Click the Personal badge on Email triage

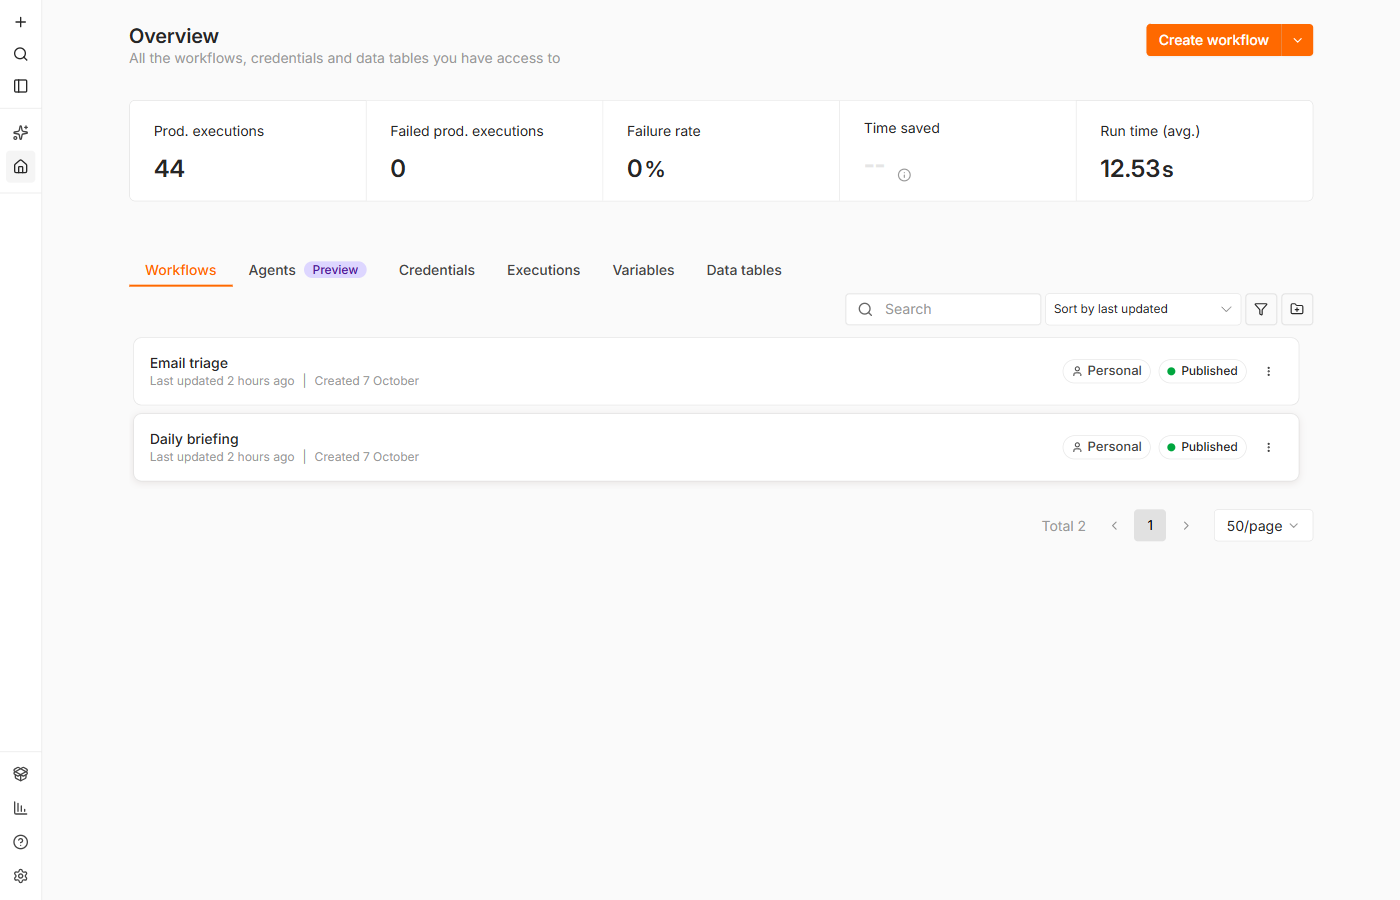(1106, 371)
